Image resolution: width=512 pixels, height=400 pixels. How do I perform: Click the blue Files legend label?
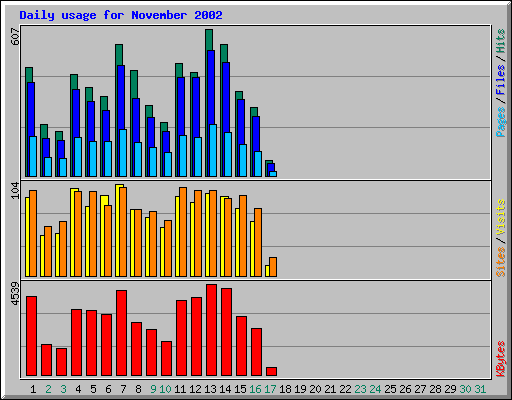[501, 79]
